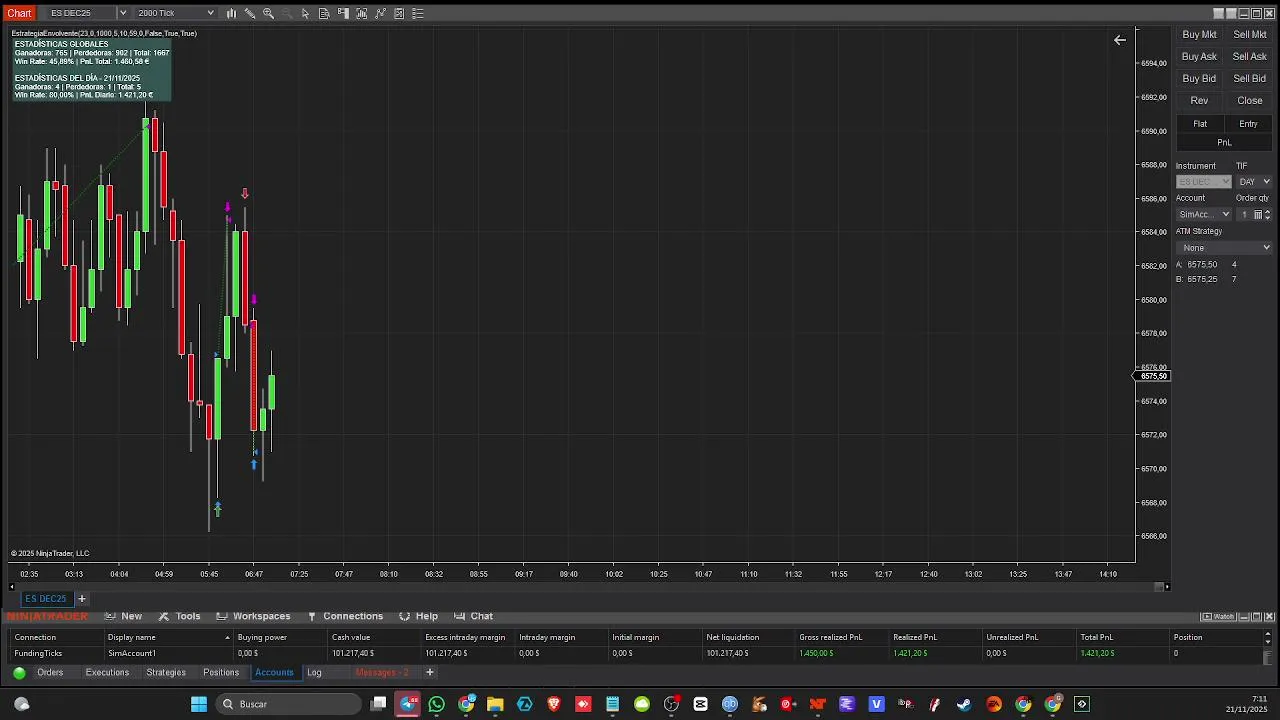Open the TIF DAY dropdown
The width and height of the screenshot is (1280, 720).
pyautogui.click(x=1254, y=182)
